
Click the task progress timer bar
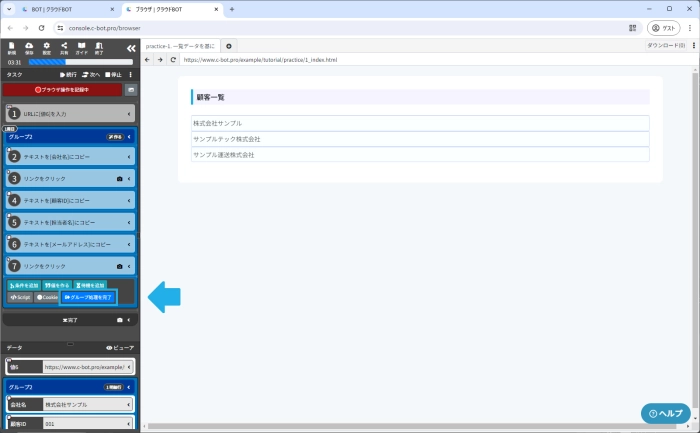click(78, 62)
